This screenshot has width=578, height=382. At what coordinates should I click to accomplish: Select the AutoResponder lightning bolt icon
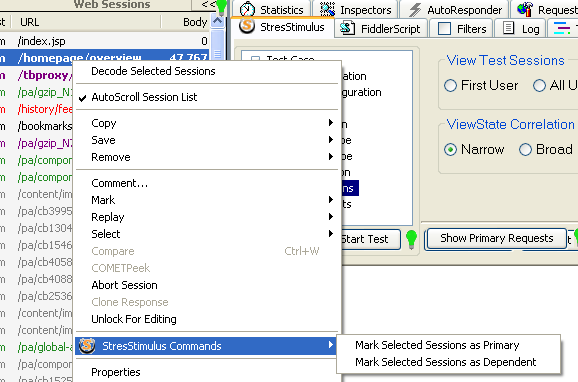pyautogui.click(x=415, y=10)
